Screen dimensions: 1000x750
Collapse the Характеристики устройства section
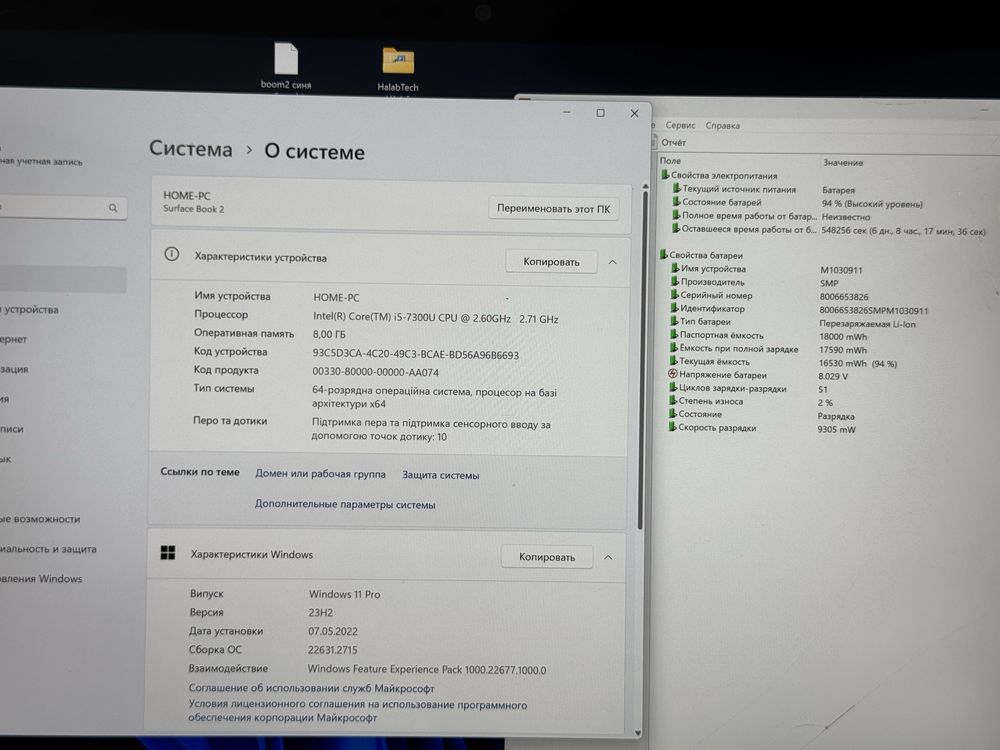[x=612, y=262]
